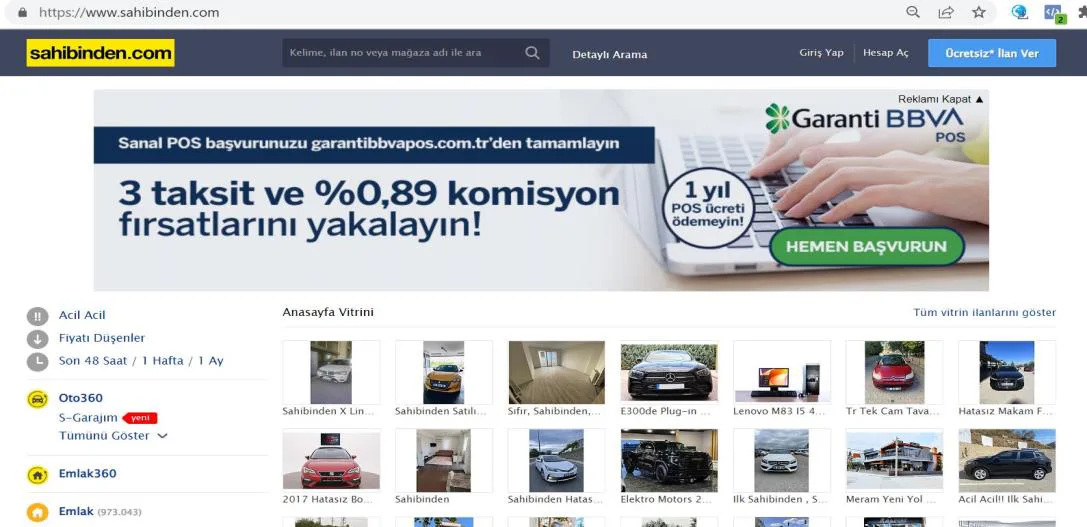The height and width of the screenshot is (527, 1087).
Task: Open Tüm vitrin ilanlarını göster link
Action: (984, 313)
